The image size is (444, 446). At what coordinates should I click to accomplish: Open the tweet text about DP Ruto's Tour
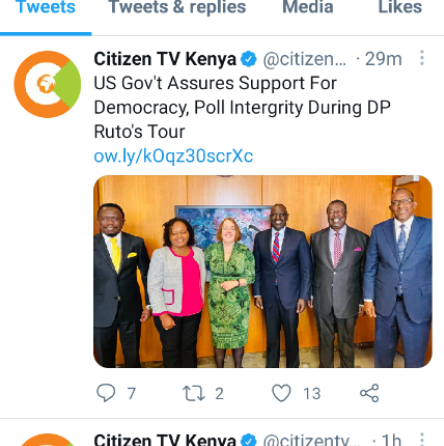(242, 107)
